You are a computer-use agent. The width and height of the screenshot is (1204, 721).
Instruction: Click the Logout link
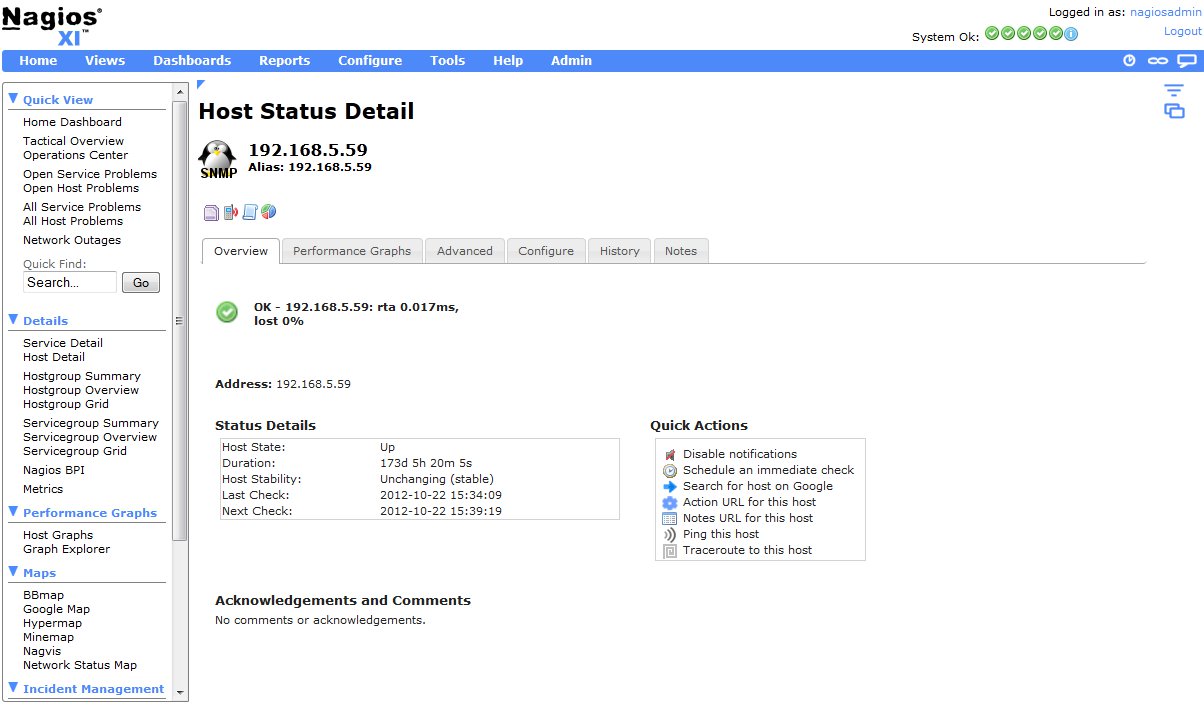coord(1183,31)
